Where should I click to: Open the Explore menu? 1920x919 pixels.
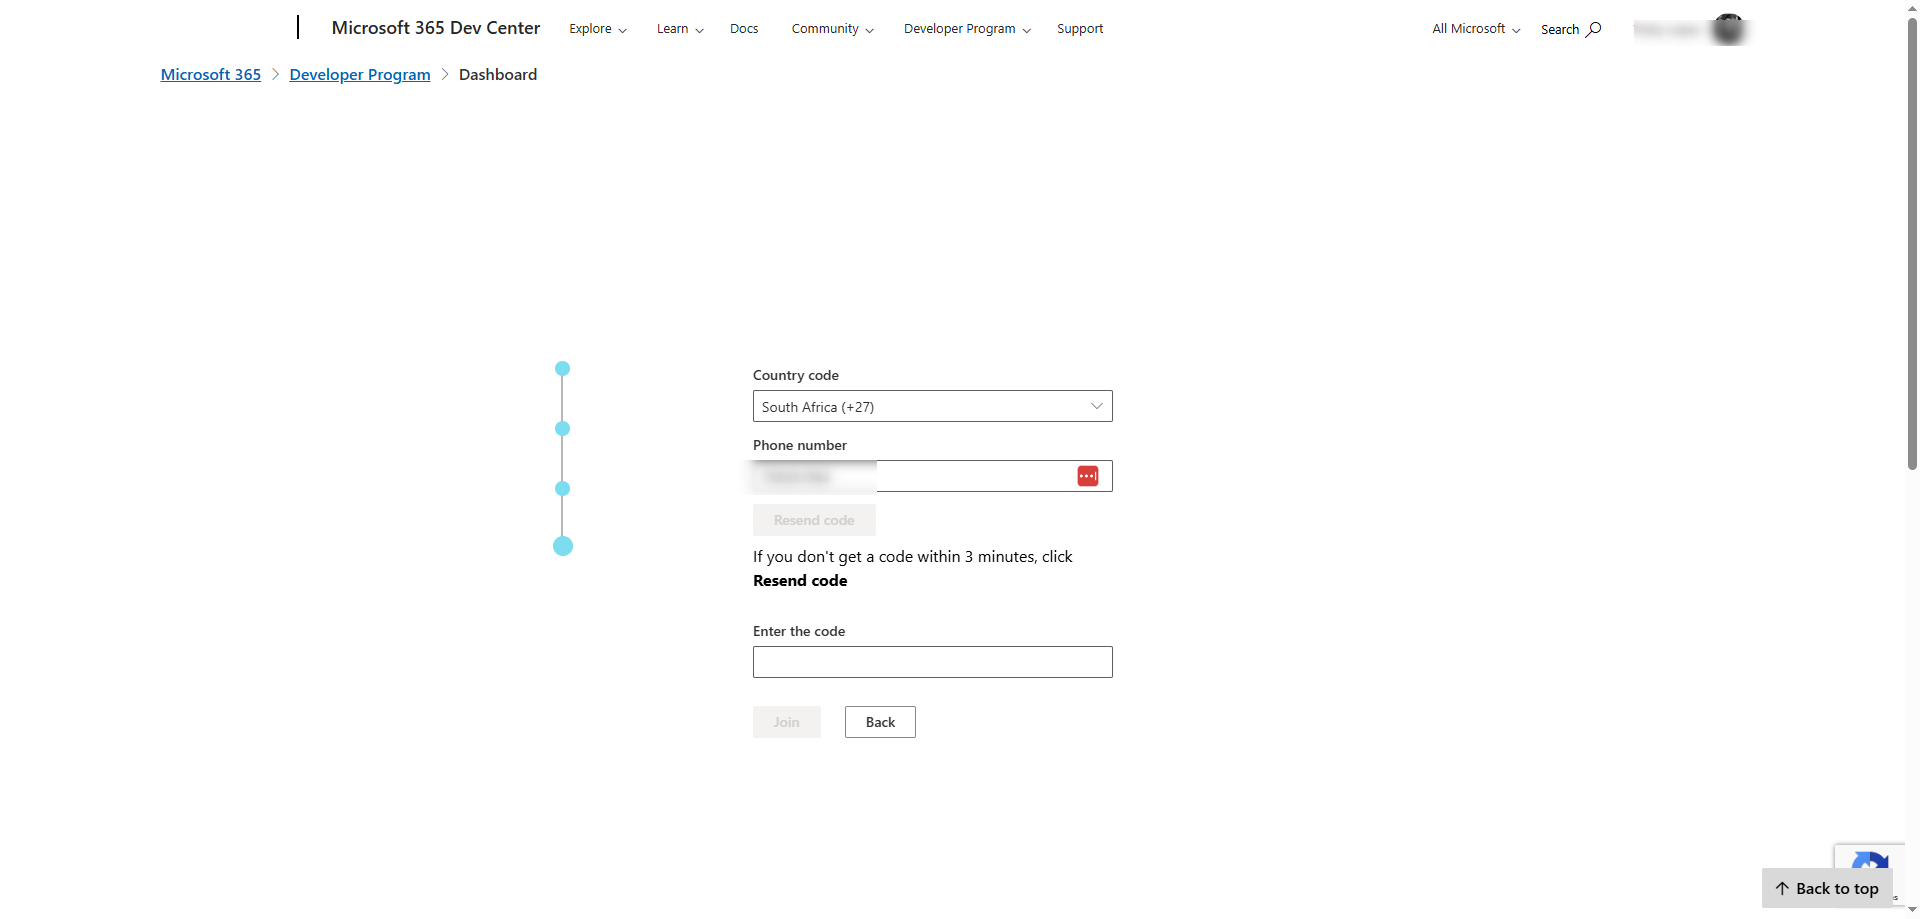[598, 29]
